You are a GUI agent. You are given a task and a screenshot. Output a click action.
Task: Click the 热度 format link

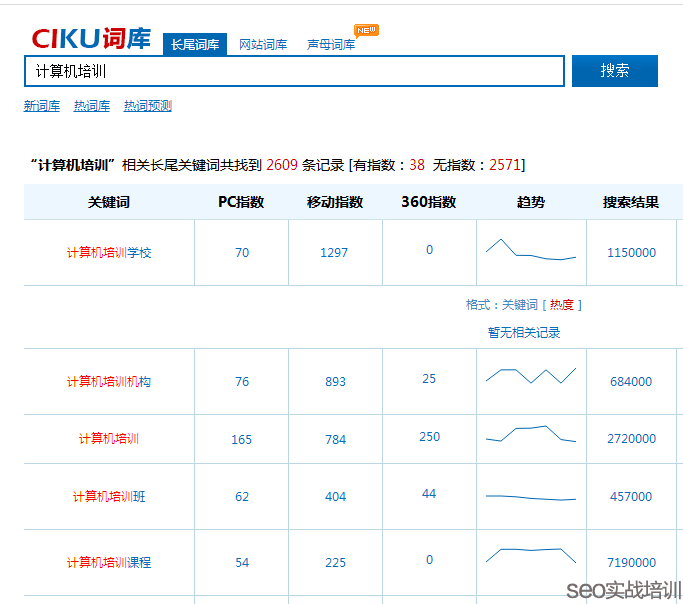(563, 305)
